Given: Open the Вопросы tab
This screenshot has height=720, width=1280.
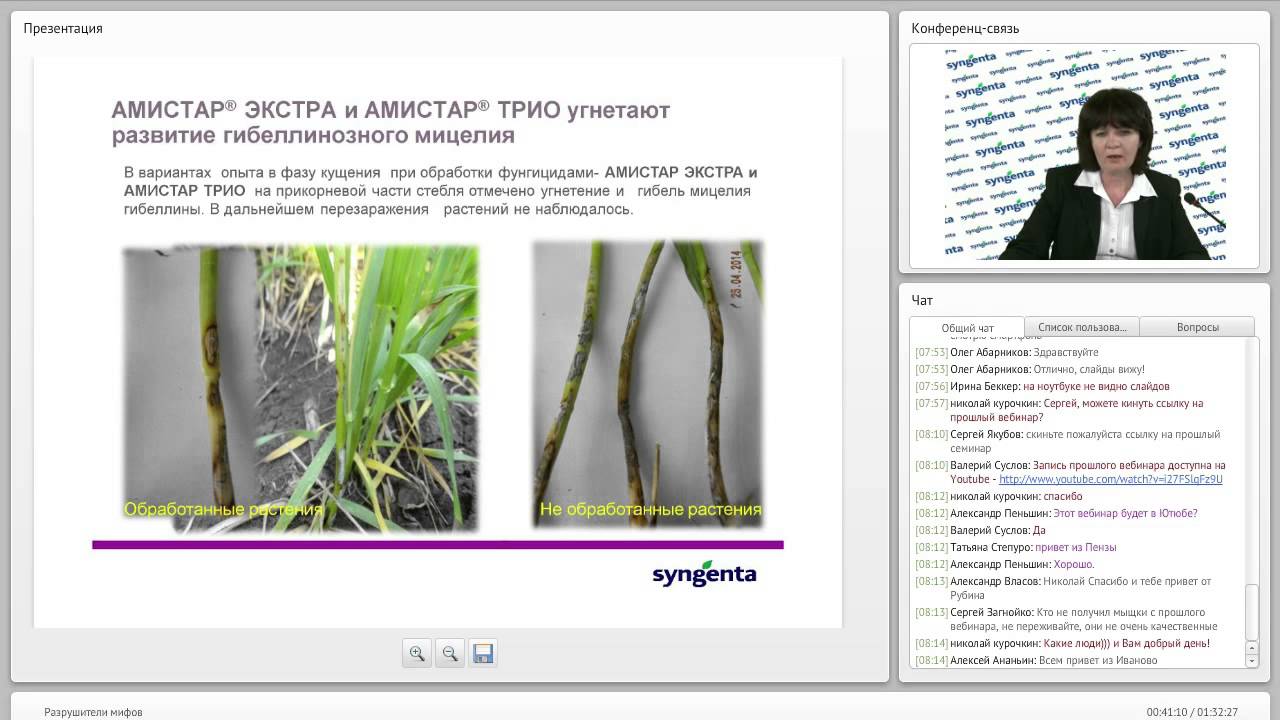Looking at the screenshot, I should 1197,327.
